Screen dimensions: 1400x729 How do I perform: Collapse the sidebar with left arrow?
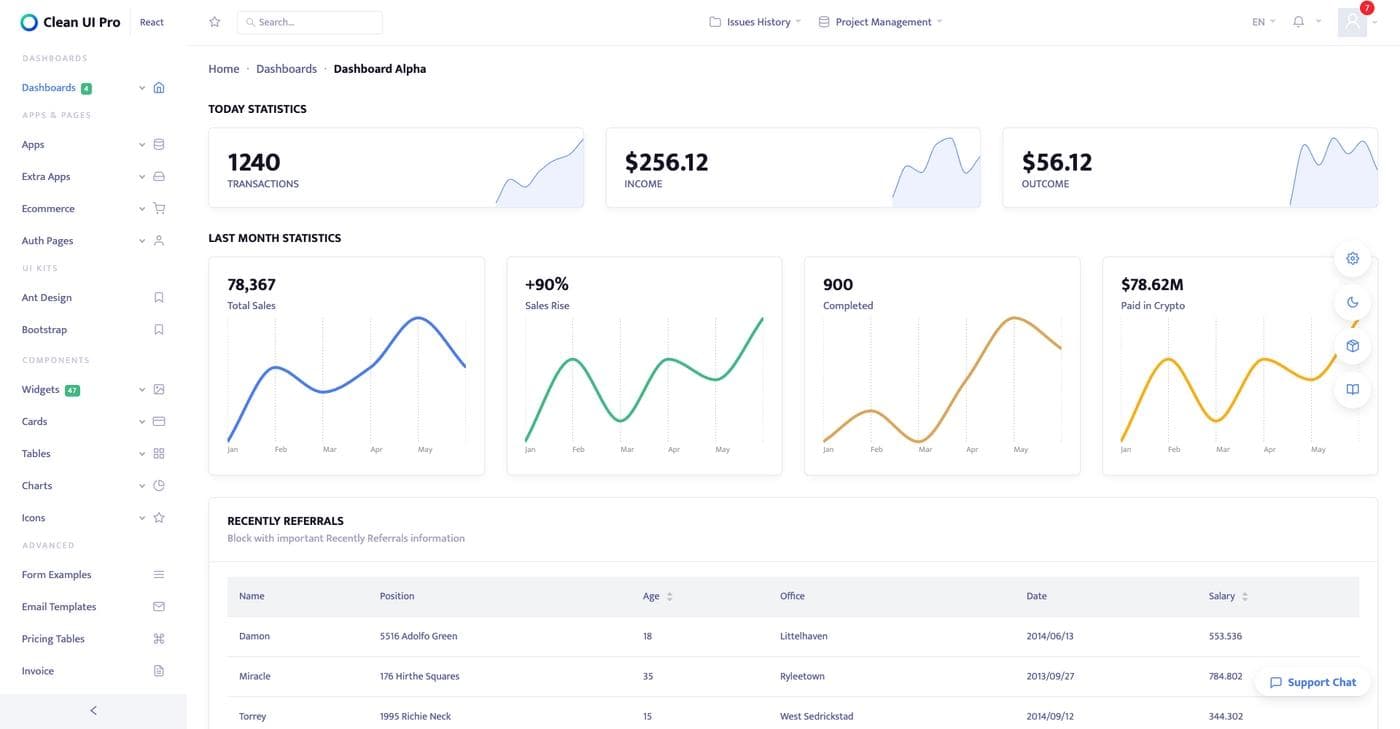click(x=93, y=711)
